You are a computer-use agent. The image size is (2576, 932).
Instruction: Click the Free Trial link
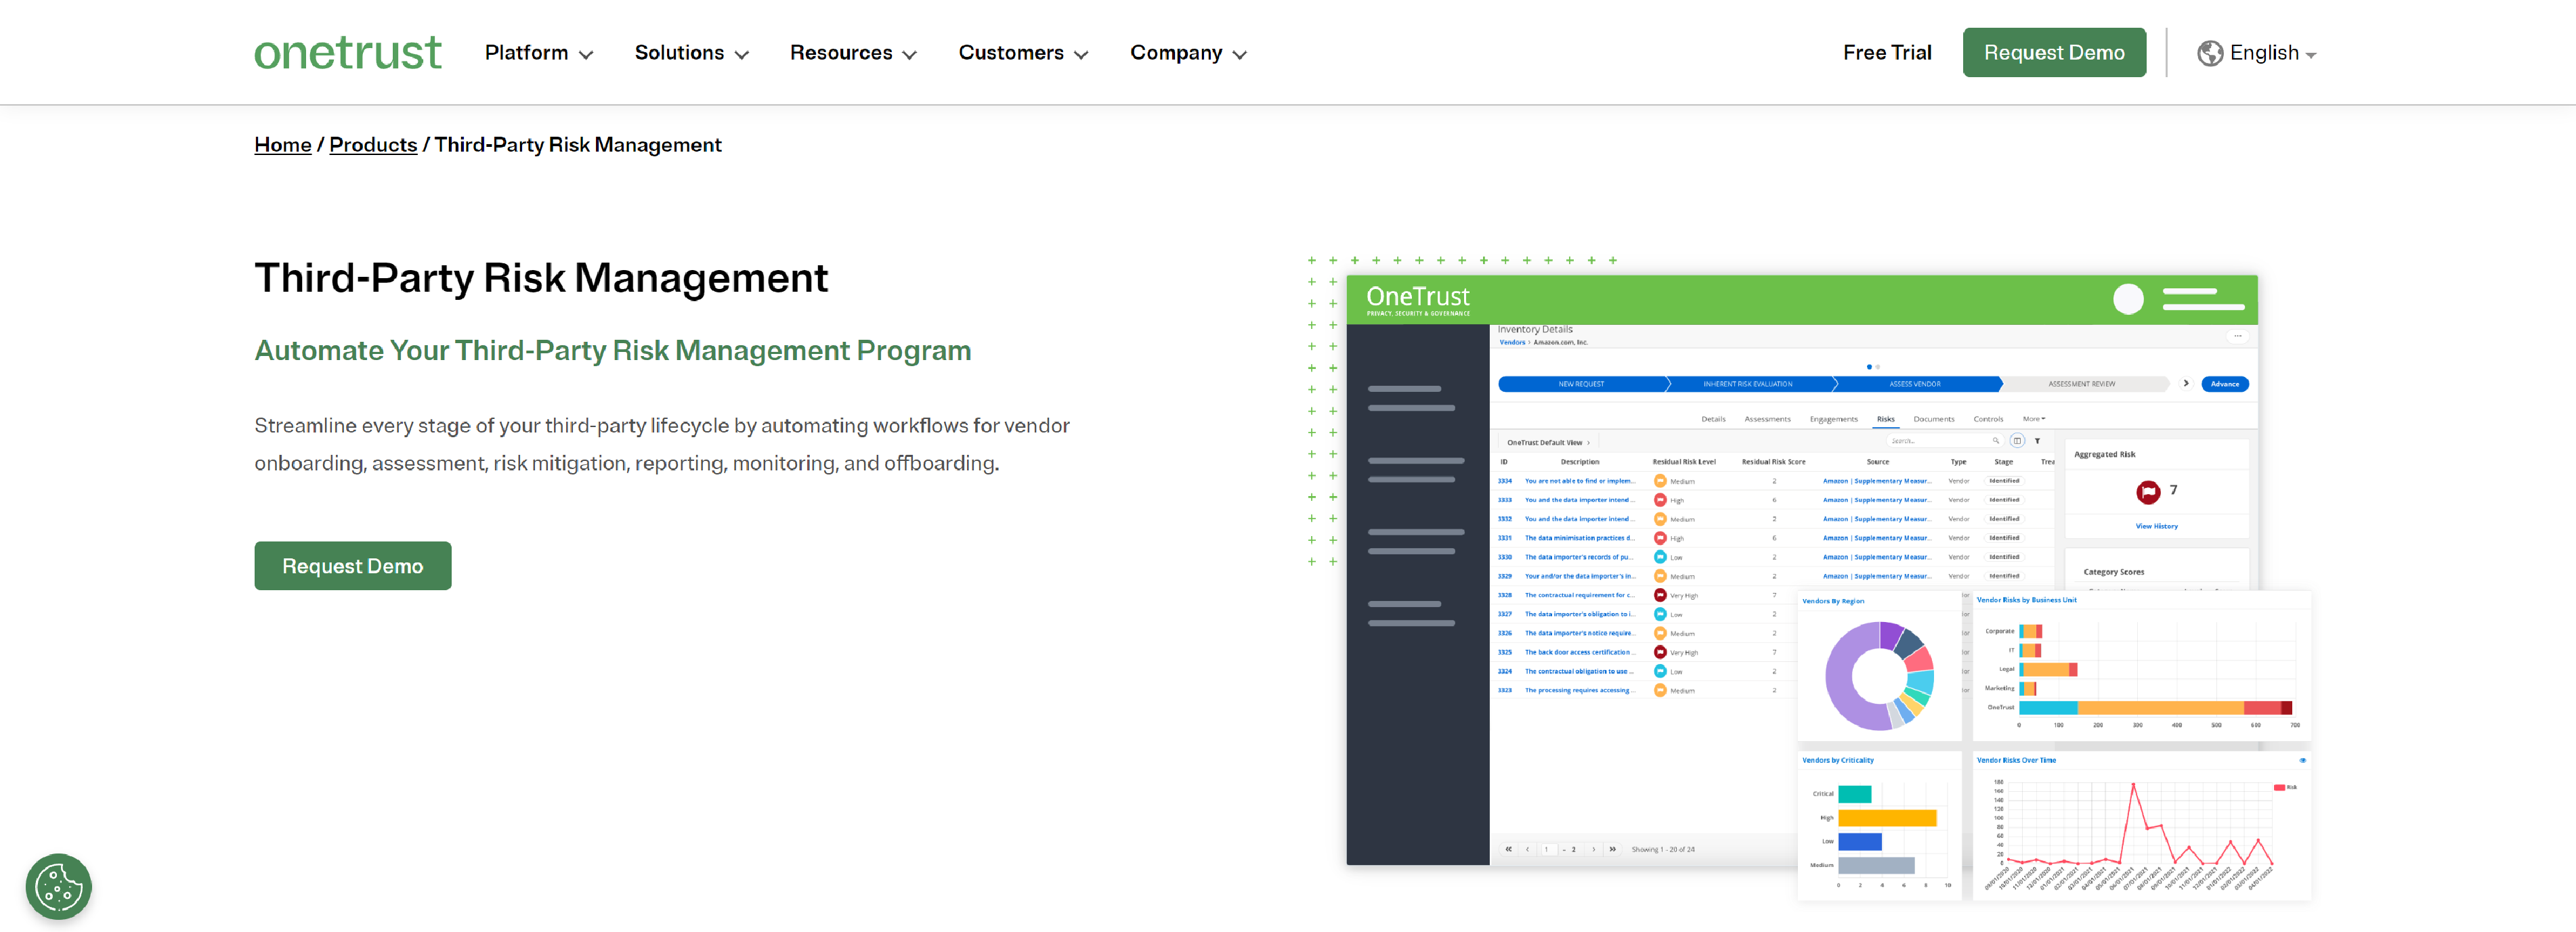(1887, 53)
